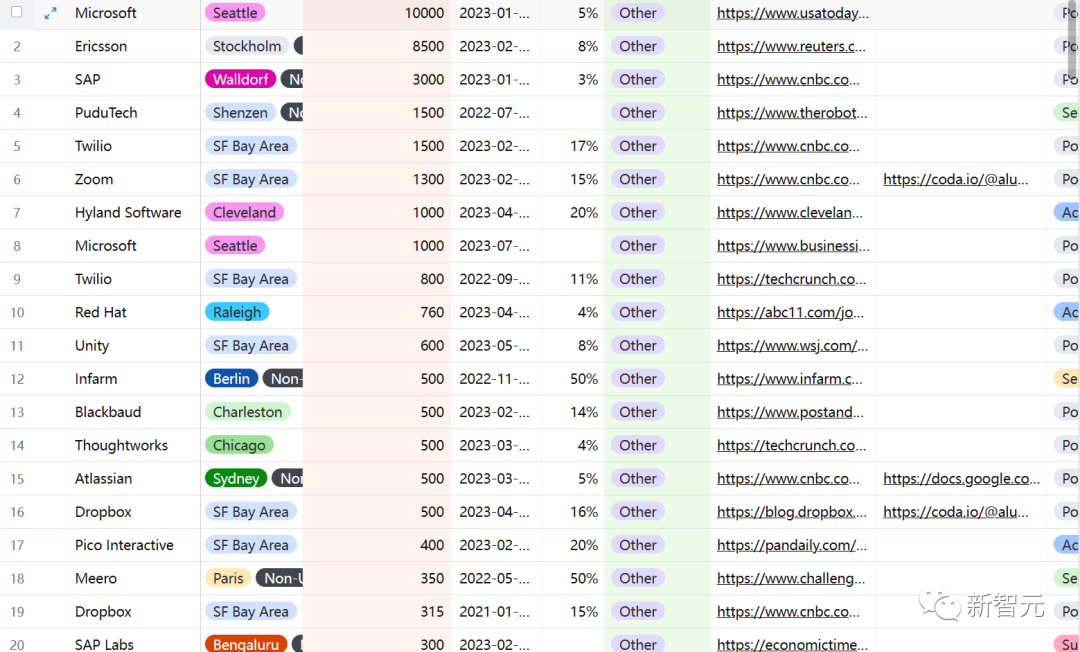Select the 1300 count in Zoom row
The width and height of the screenshot is (1080, 652).
tap(377, 180)
